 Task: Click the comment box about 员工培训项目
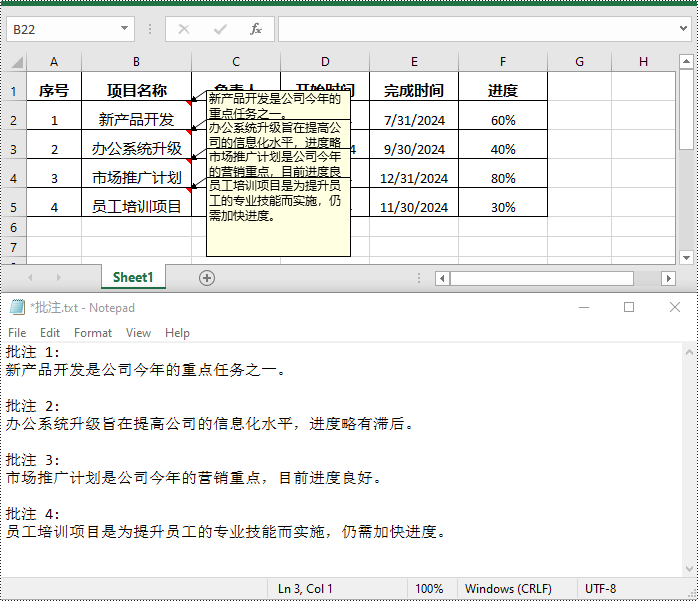[x=278, y=217]
